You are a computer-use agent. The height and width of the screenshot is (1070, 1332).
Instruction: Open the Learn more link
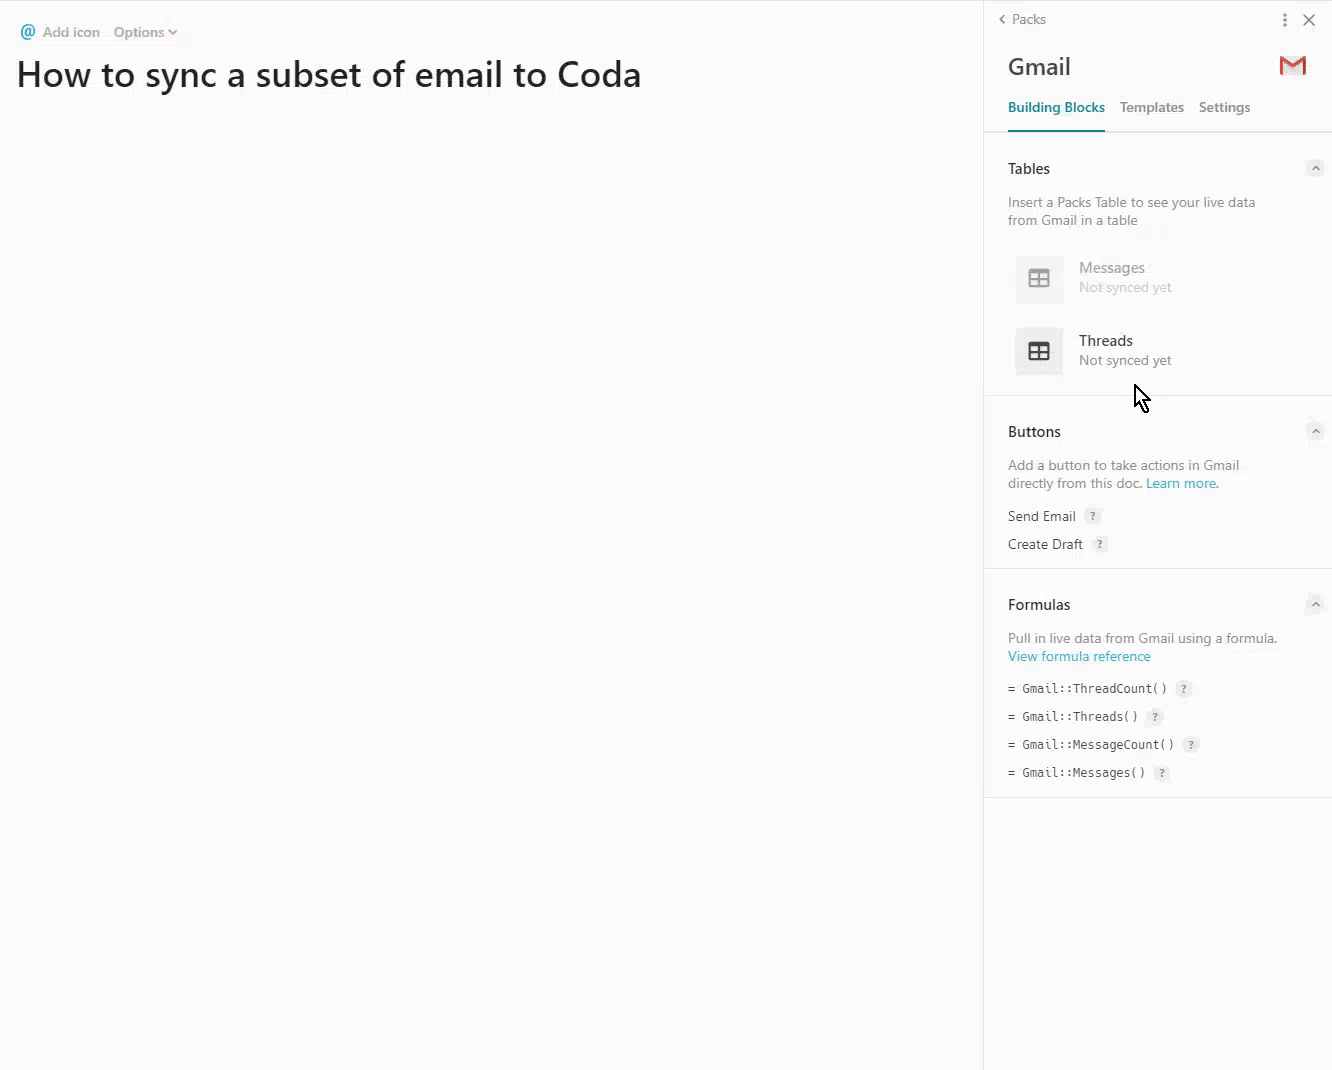tap(1181, 483)
